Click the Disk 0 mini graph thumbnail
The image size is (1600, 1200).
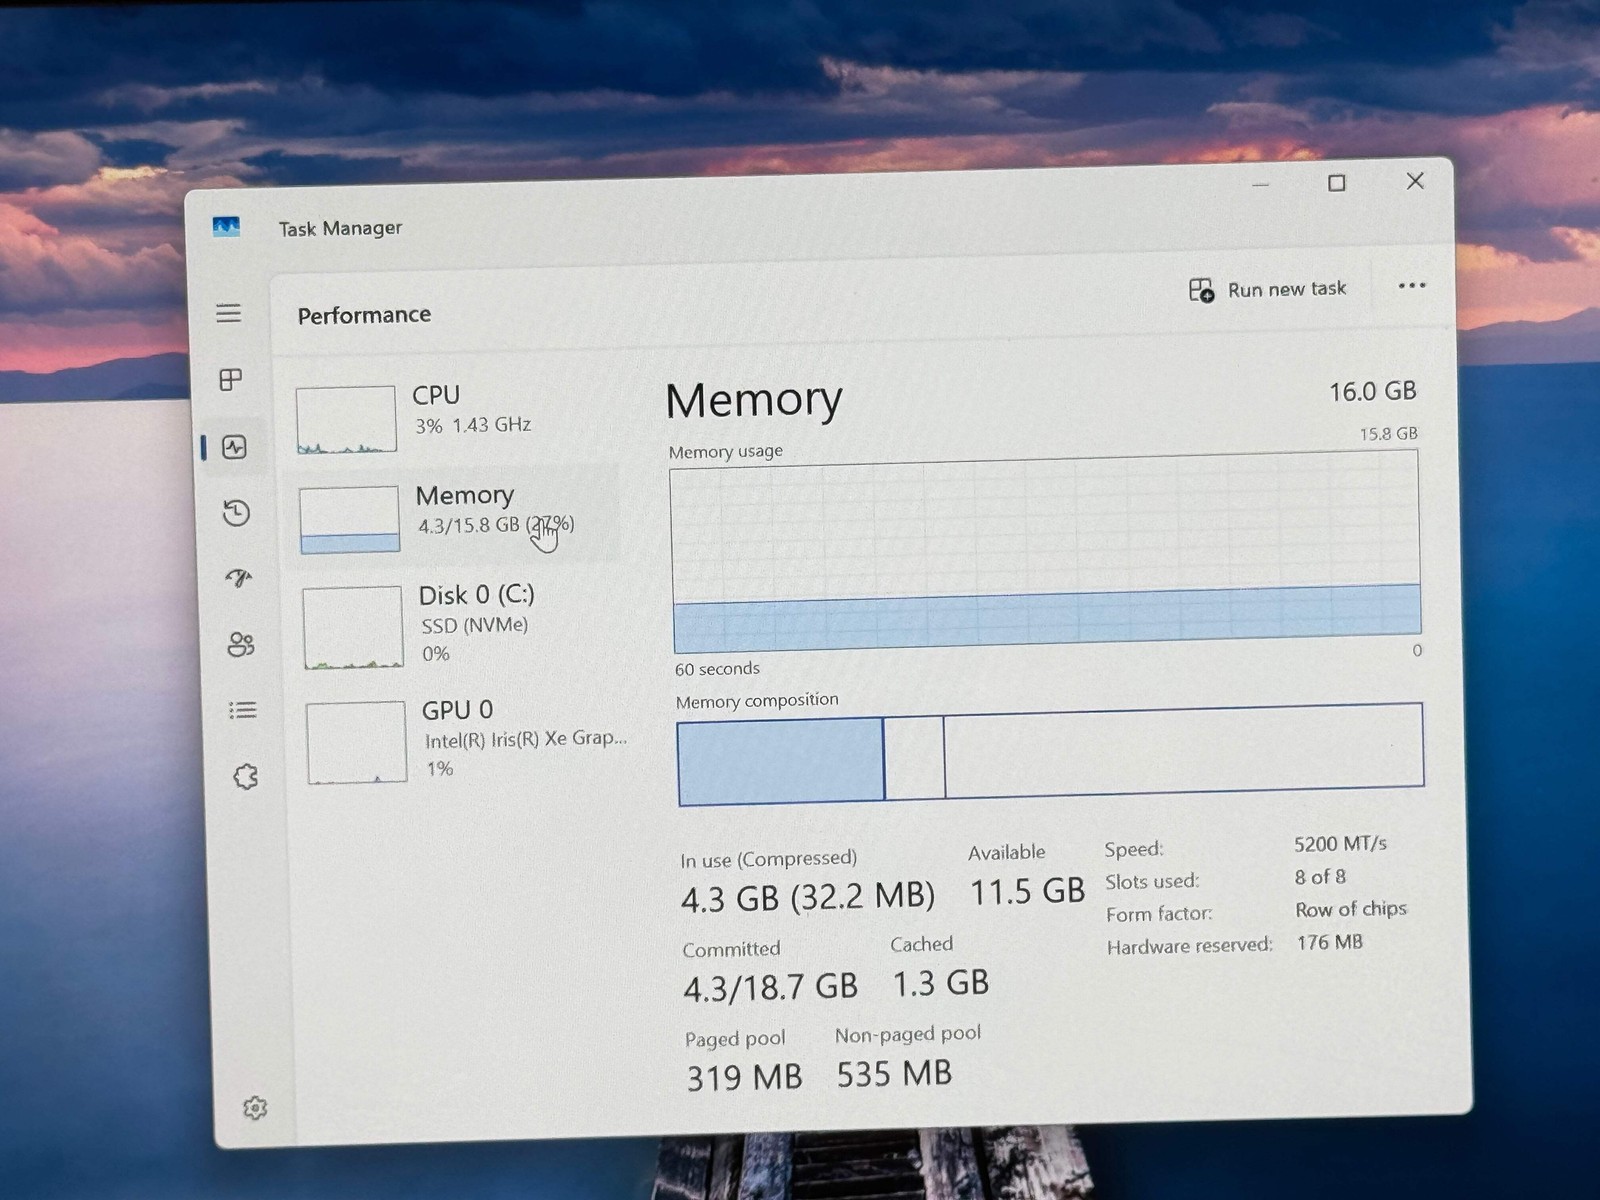pos(353,628)
